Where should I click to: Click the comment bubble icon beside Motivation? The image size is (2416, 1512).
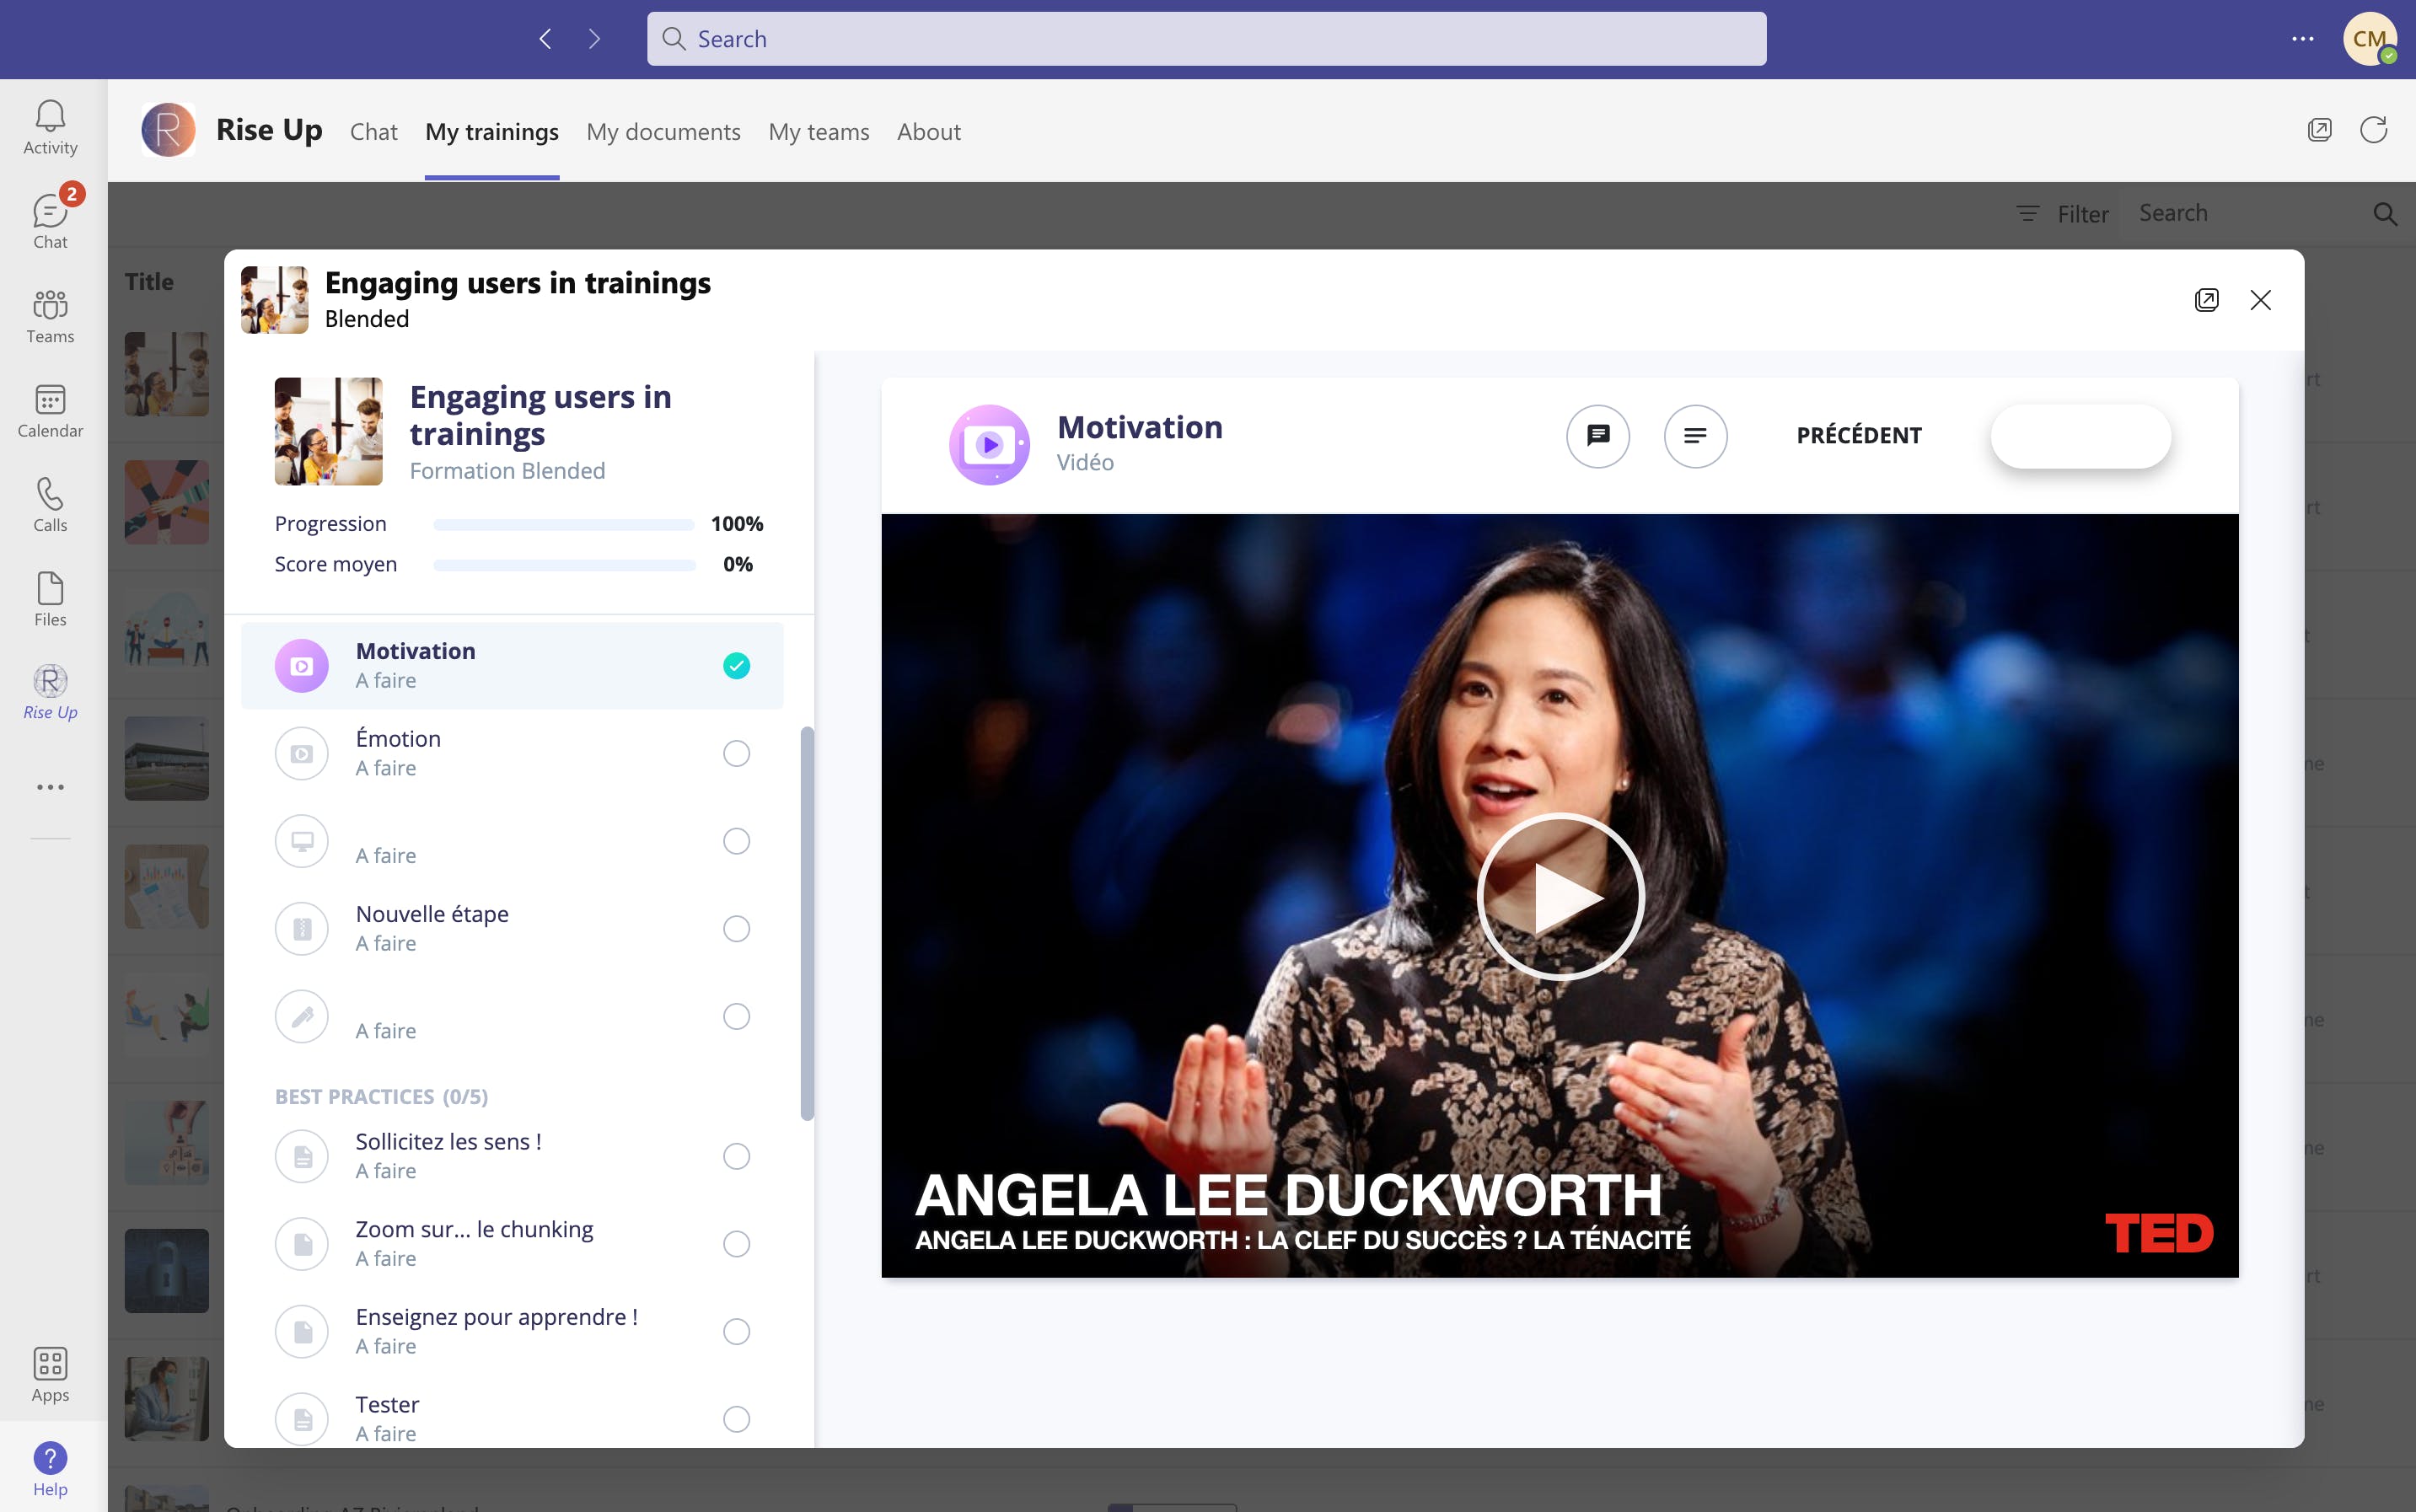point(1597,436)
